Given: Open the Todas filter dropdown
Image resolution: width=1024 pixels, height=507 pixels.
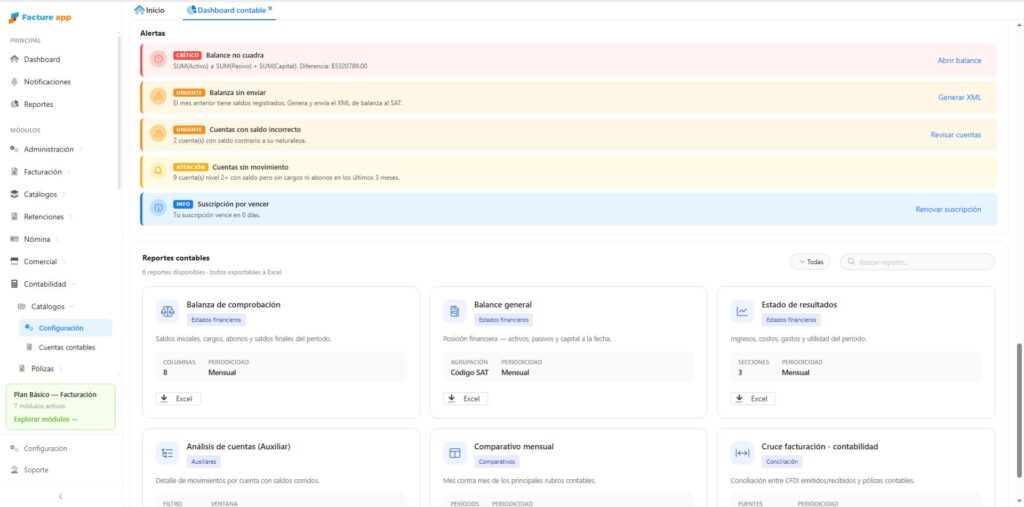Looking at the screenshot, I should (810, 261).
